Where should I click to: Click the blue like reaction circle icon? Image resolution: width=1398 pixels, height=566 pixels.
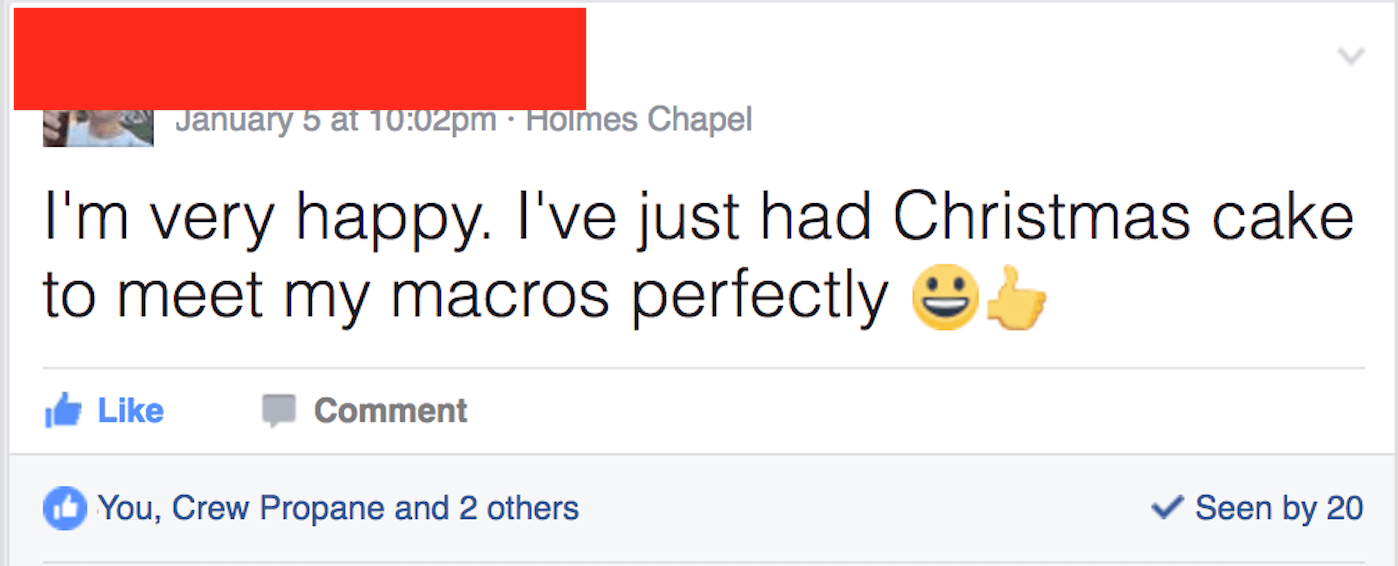65,509
